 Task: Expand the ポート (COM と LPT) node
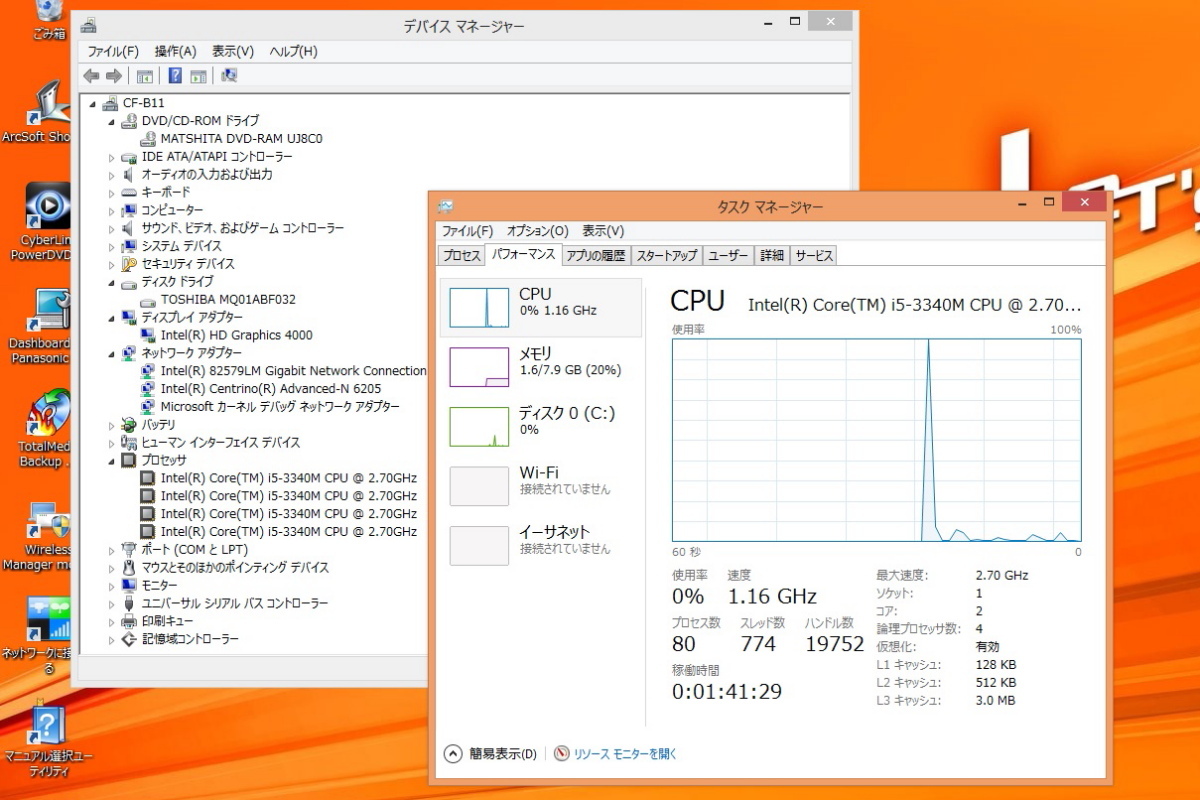point(112,549)
